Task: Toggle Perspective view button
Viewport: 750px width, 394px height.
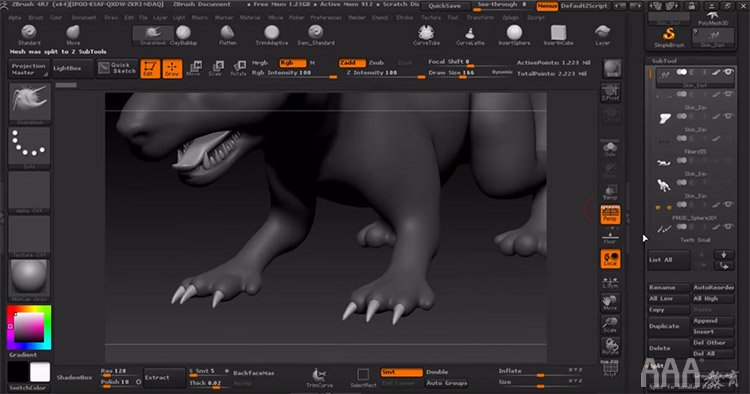Action: 610,214
